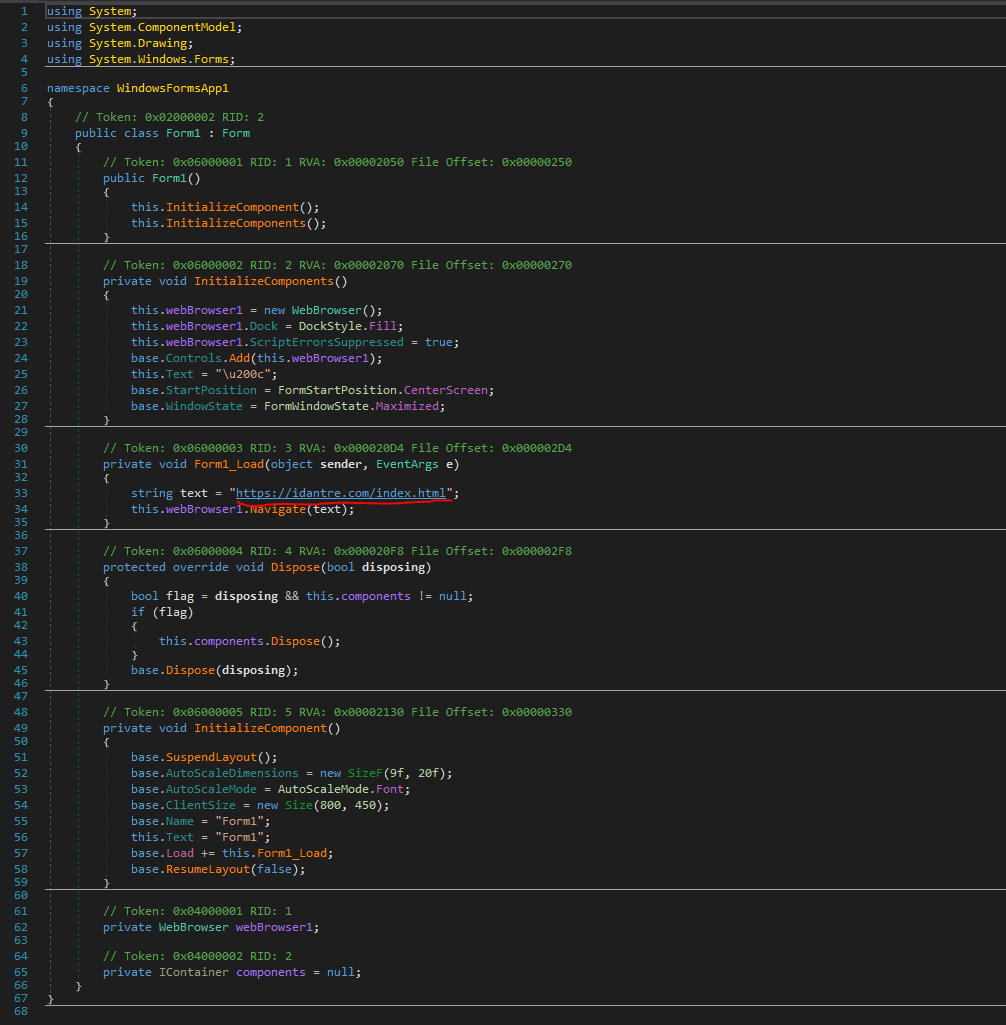This screenshot has height=1025, width=1006.
Task: Click WebBrowser constructor on line 21
Action: pyautogui.click(x=326, y=310)
